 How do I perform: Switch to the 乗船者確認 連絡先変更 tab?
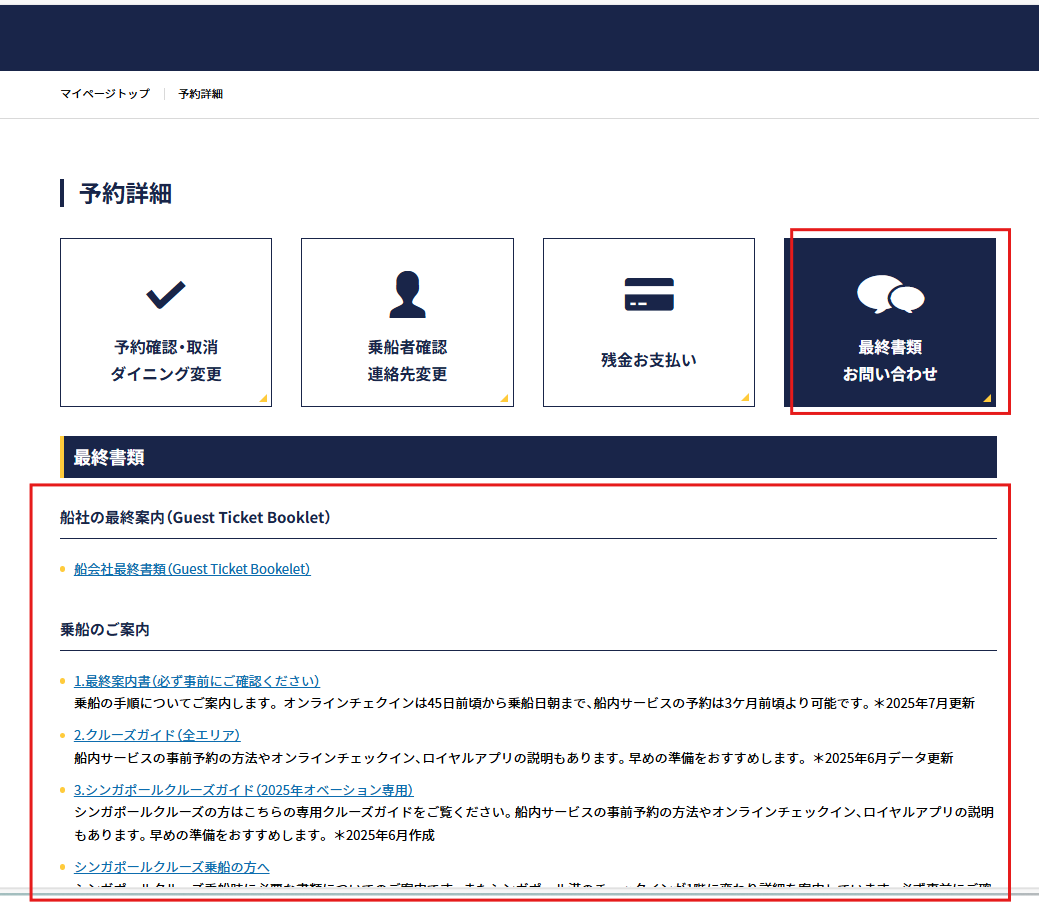point(407,361)
